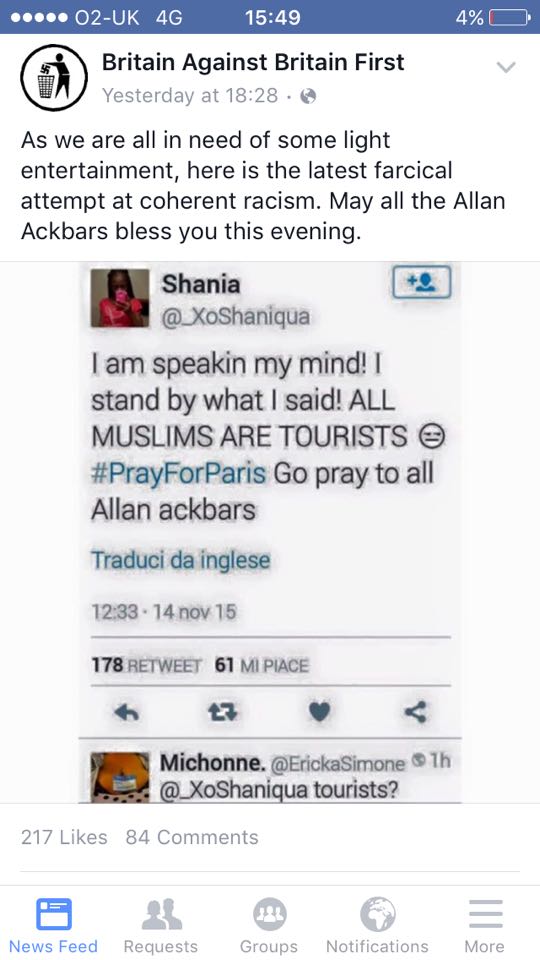Open the Notifications tab
This screenshot has height=960, width=540.
click(377, 925)
